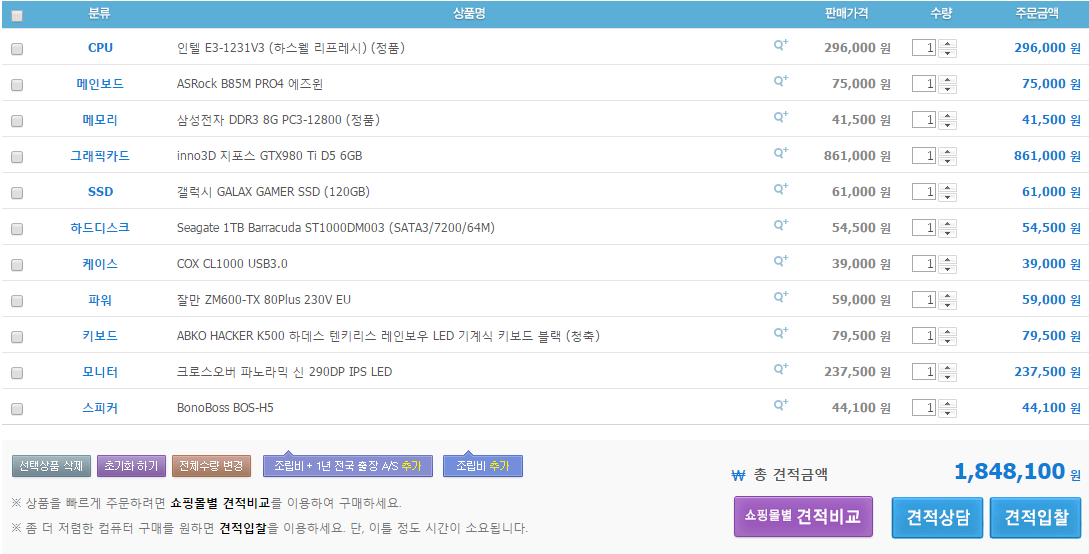
Task: Open the 메인보드 category link
Action: (x=100, y=84)
